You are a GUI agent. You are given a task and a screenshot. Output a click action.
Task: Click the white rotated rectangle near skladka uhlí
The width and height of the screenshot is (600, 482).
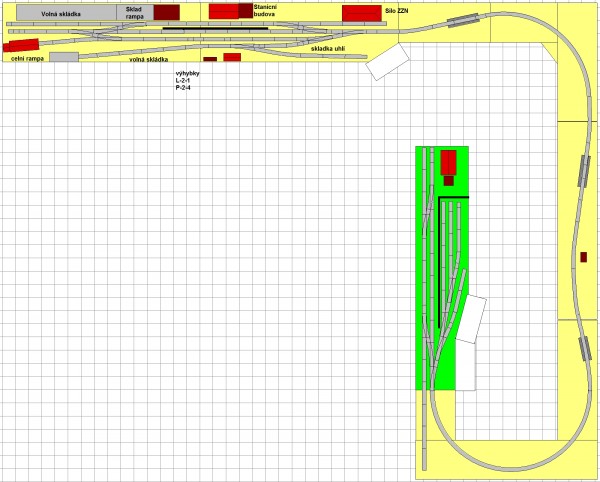[388, 61]
